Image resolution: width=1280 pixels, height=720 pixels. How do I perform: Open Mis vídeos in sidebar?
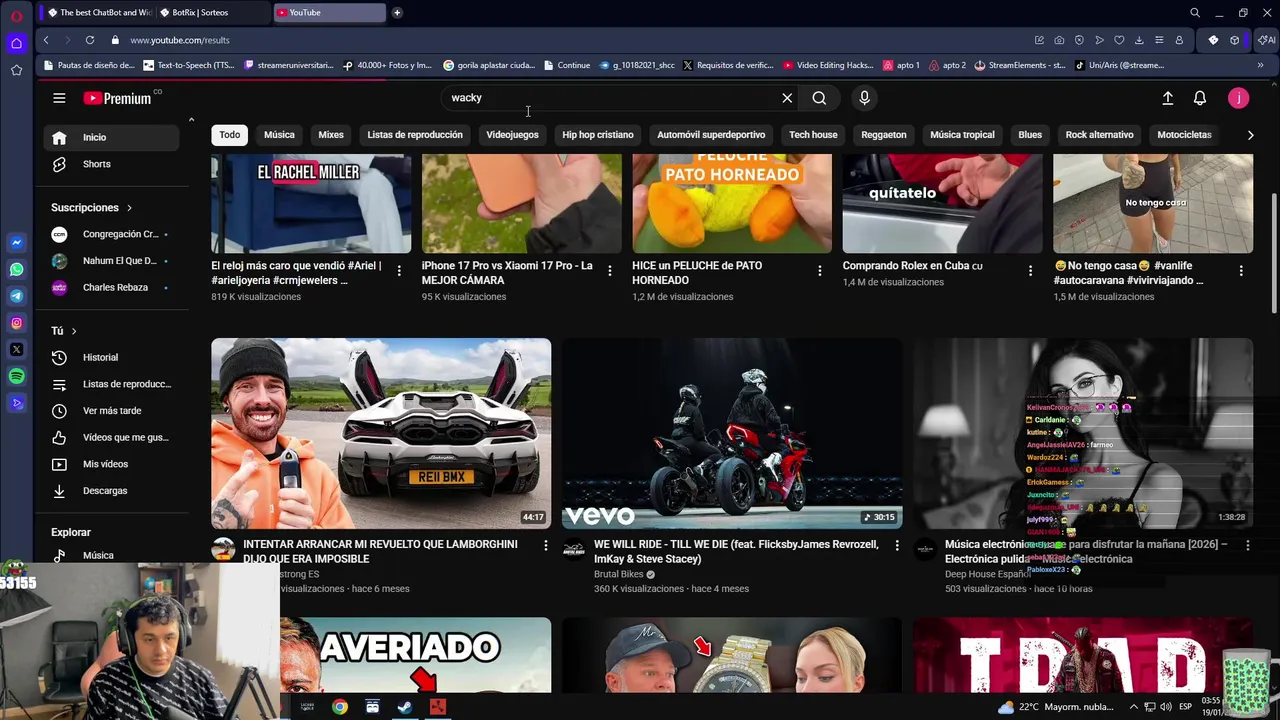coord(109,464)
